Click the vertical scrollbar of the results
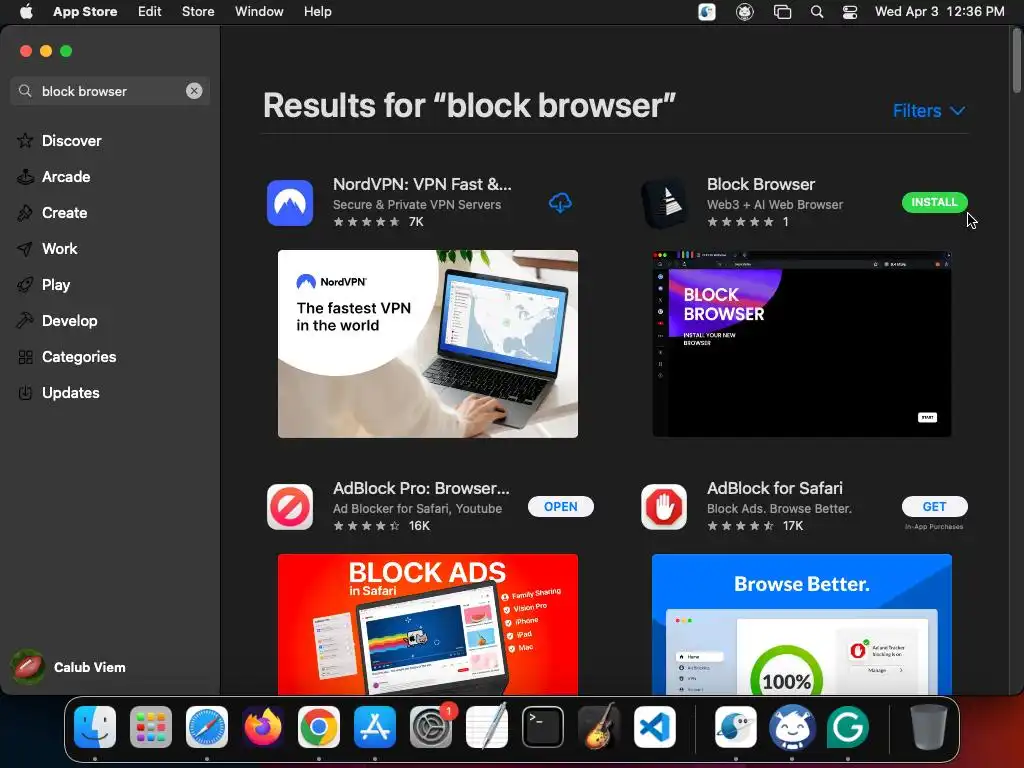1024x768 pixels. [x=1017, y=60]
